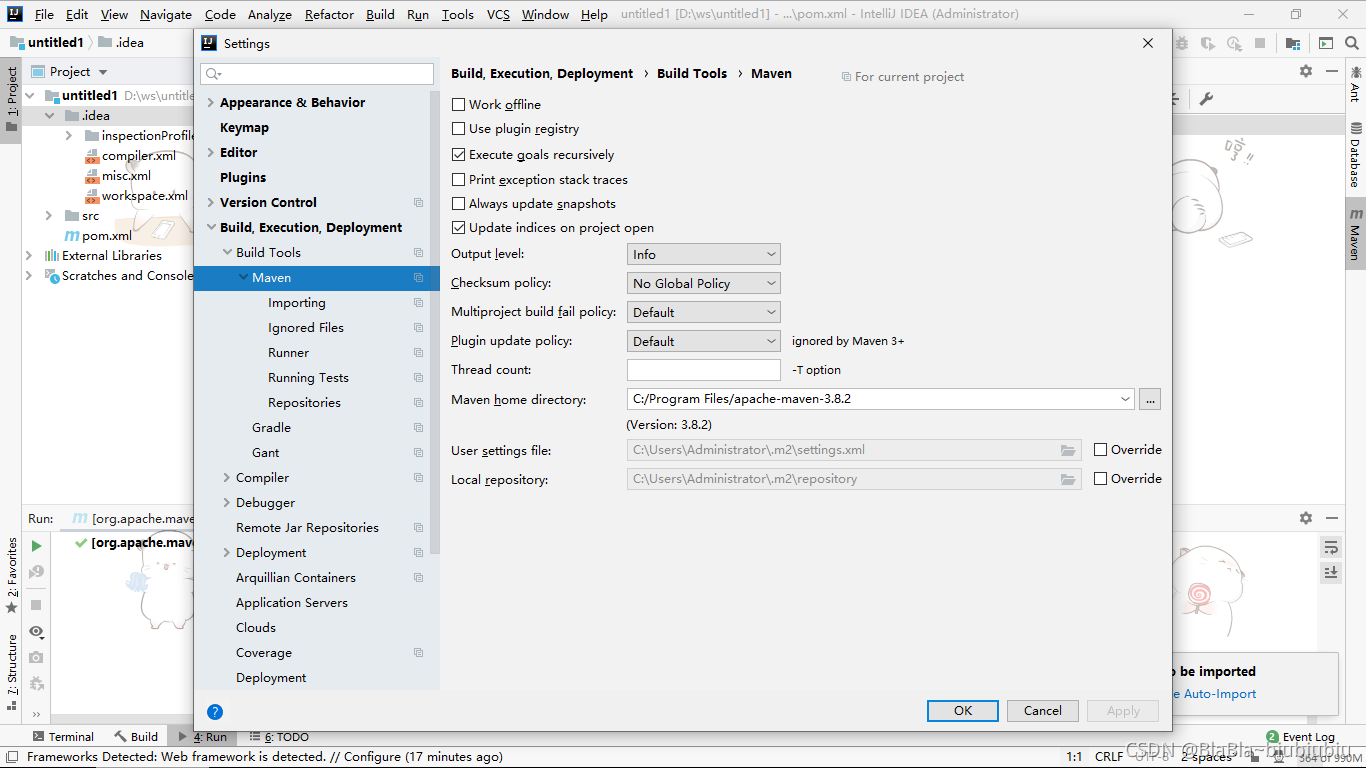
Task: Open the VCS menu
Action: (498, 14)
